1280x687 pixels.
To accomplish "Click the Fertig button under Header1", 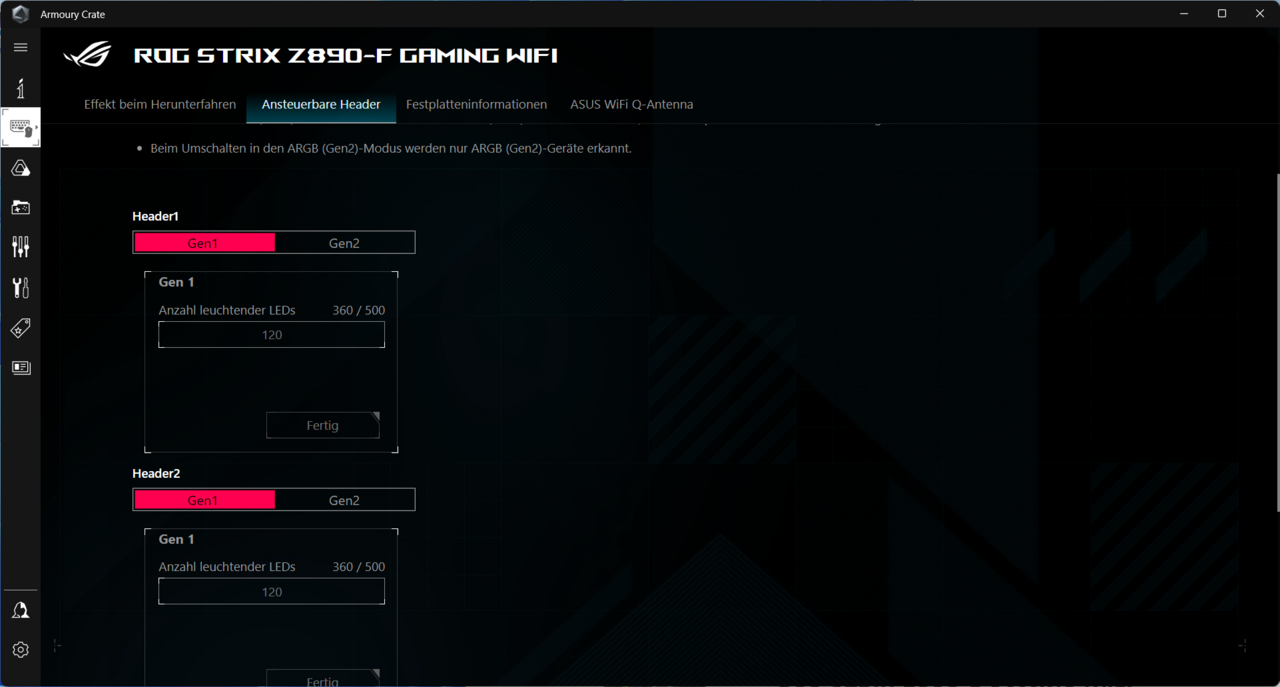I will click(323, 425).
